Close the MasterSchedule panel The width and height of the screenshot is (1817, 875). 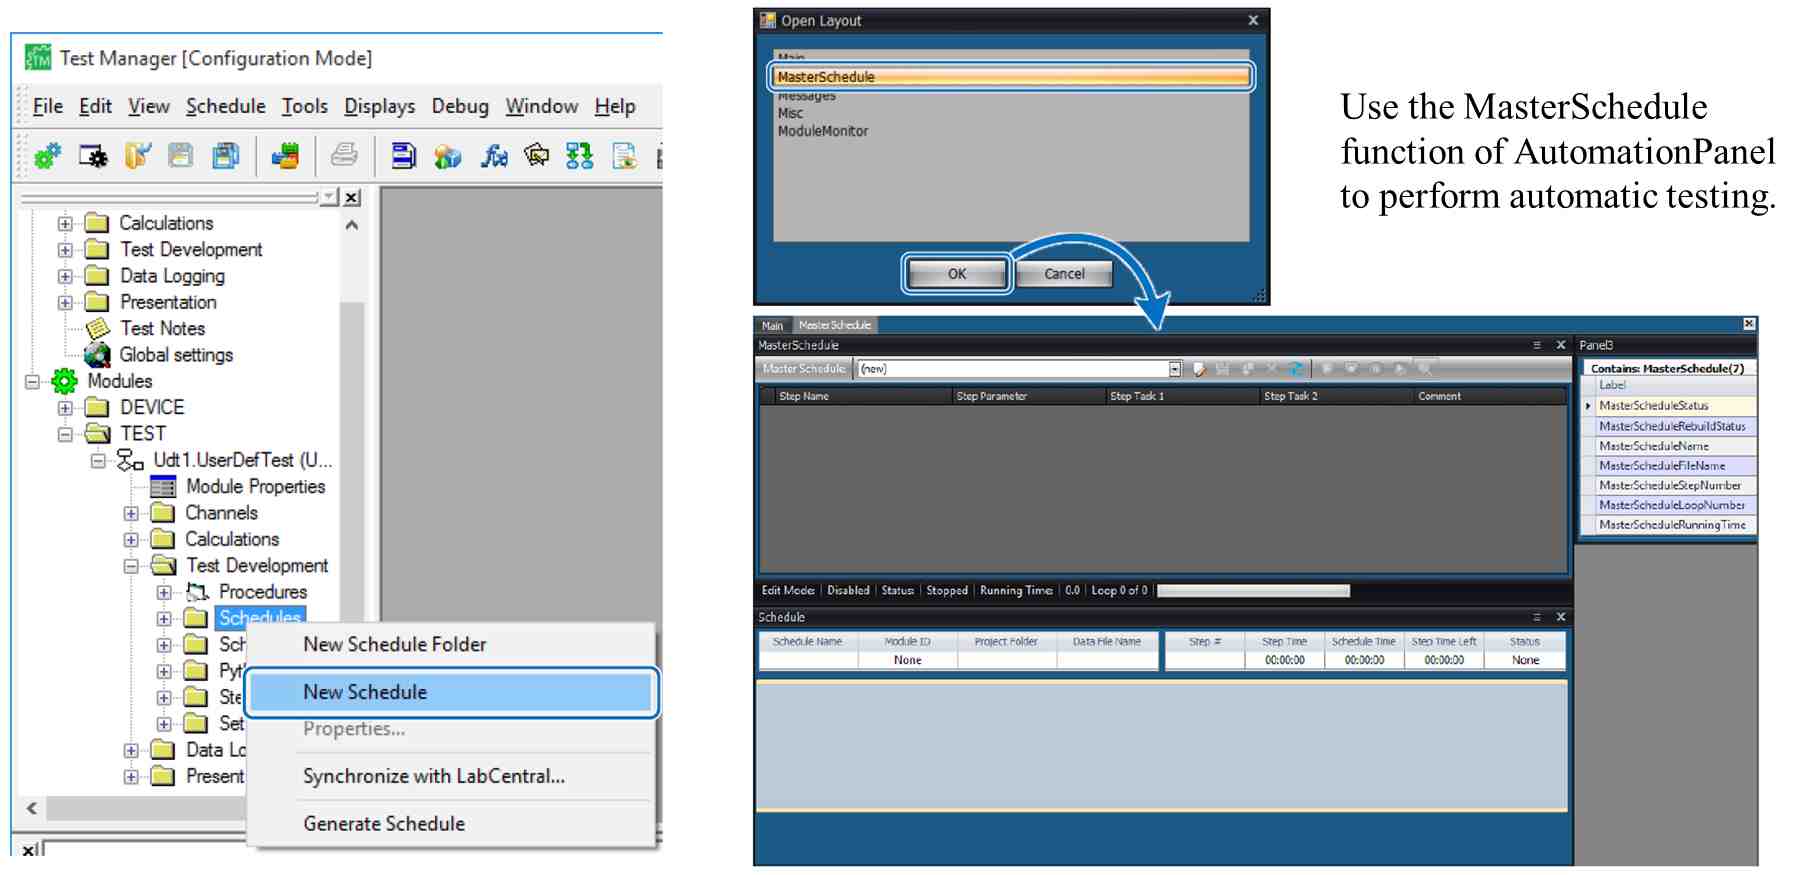coord(1561,345)
